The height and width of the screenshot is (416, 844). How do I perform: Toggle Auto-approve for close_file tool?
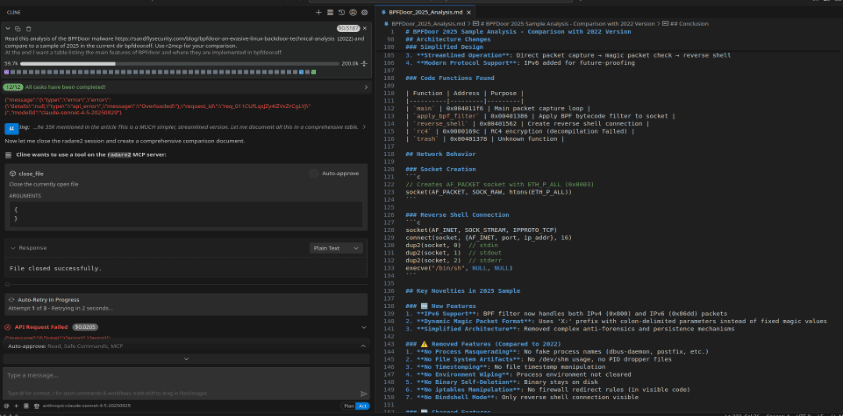(x=315, y=173)
